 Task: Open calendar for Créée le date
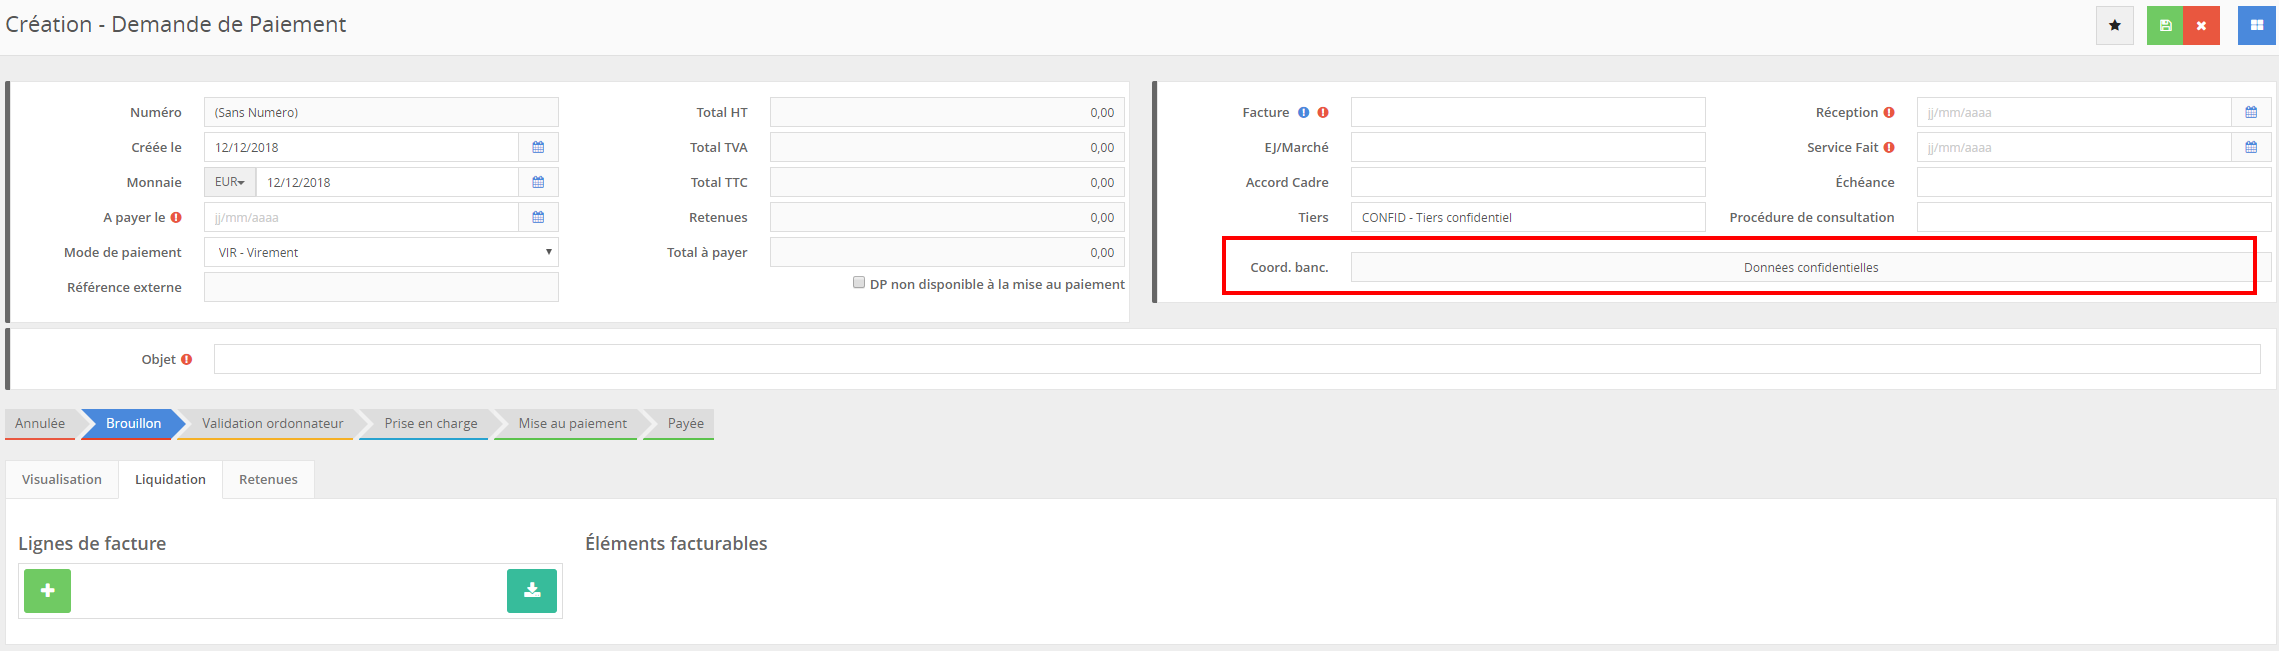tap(538, 147)
